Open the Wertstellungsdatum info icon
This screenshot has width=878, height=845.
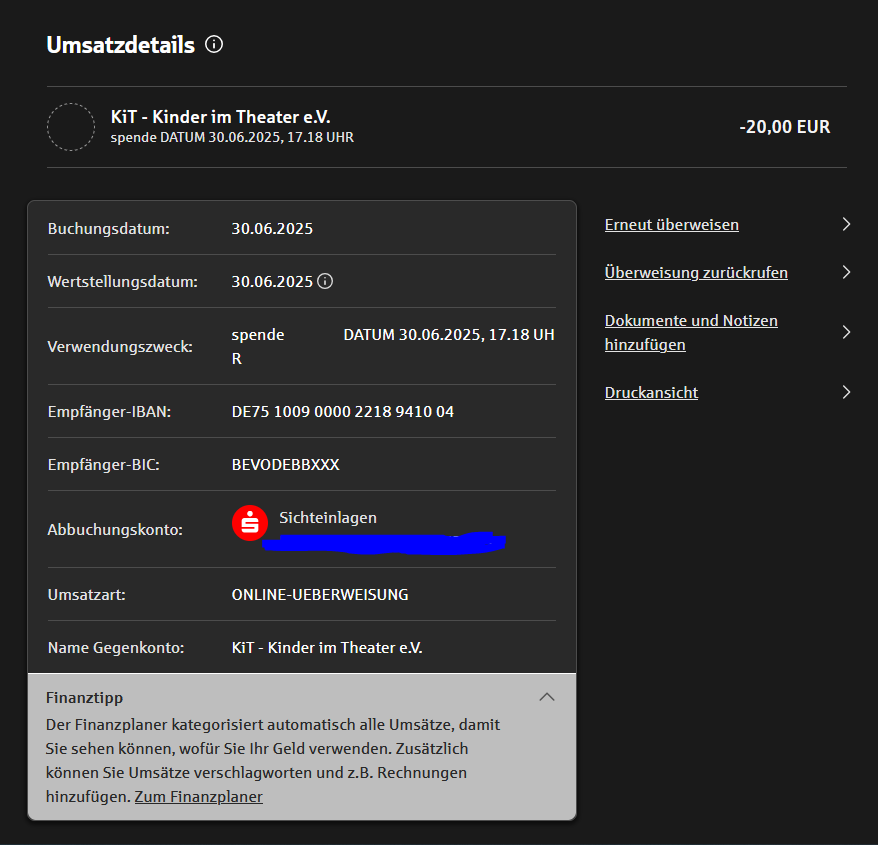[x=325, y=281]
